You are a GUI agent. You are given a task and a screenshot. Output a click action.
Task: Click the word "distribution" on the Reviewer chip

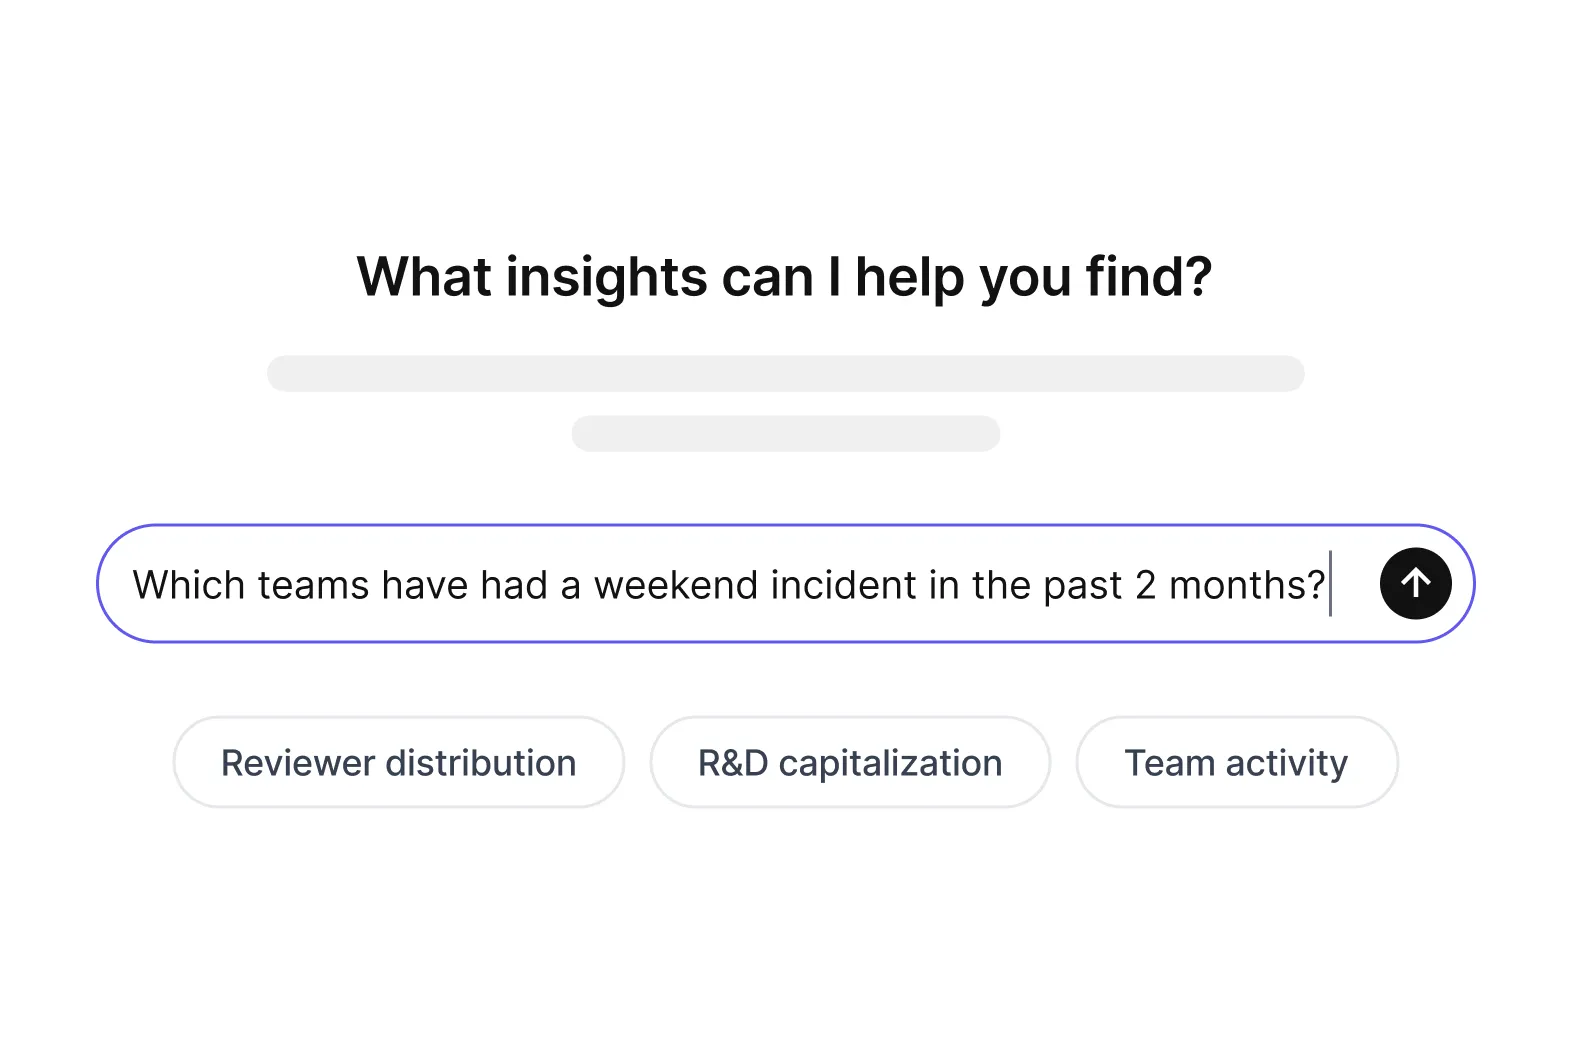point(481,763)
